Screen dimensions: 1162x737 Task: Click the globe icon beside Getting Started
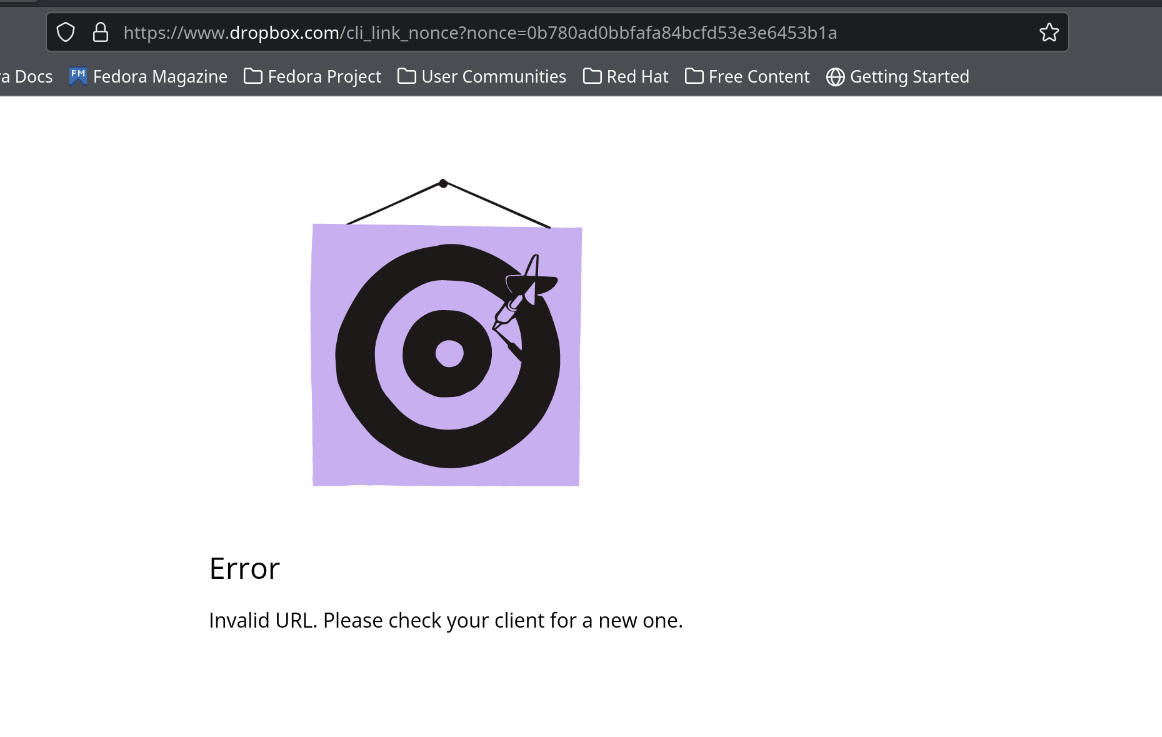[x=835, y=77]
